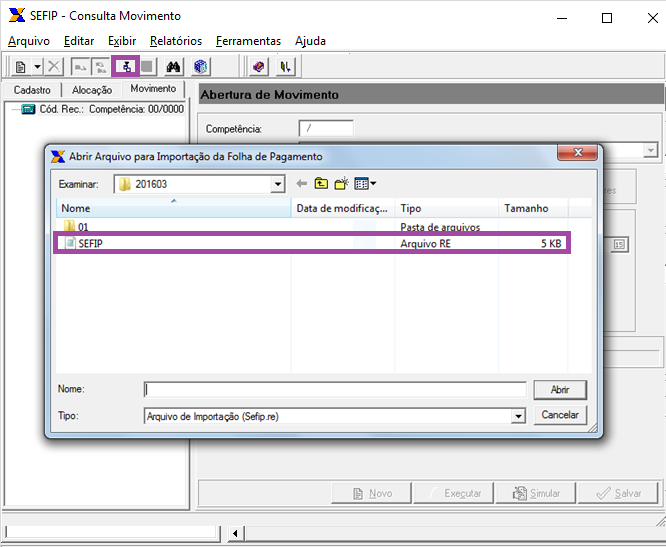Image resolution: width=666 pixels, height=547 pixels.
Task: Expand the Tipo file type dropdown
Action: (x=518, y=416)
